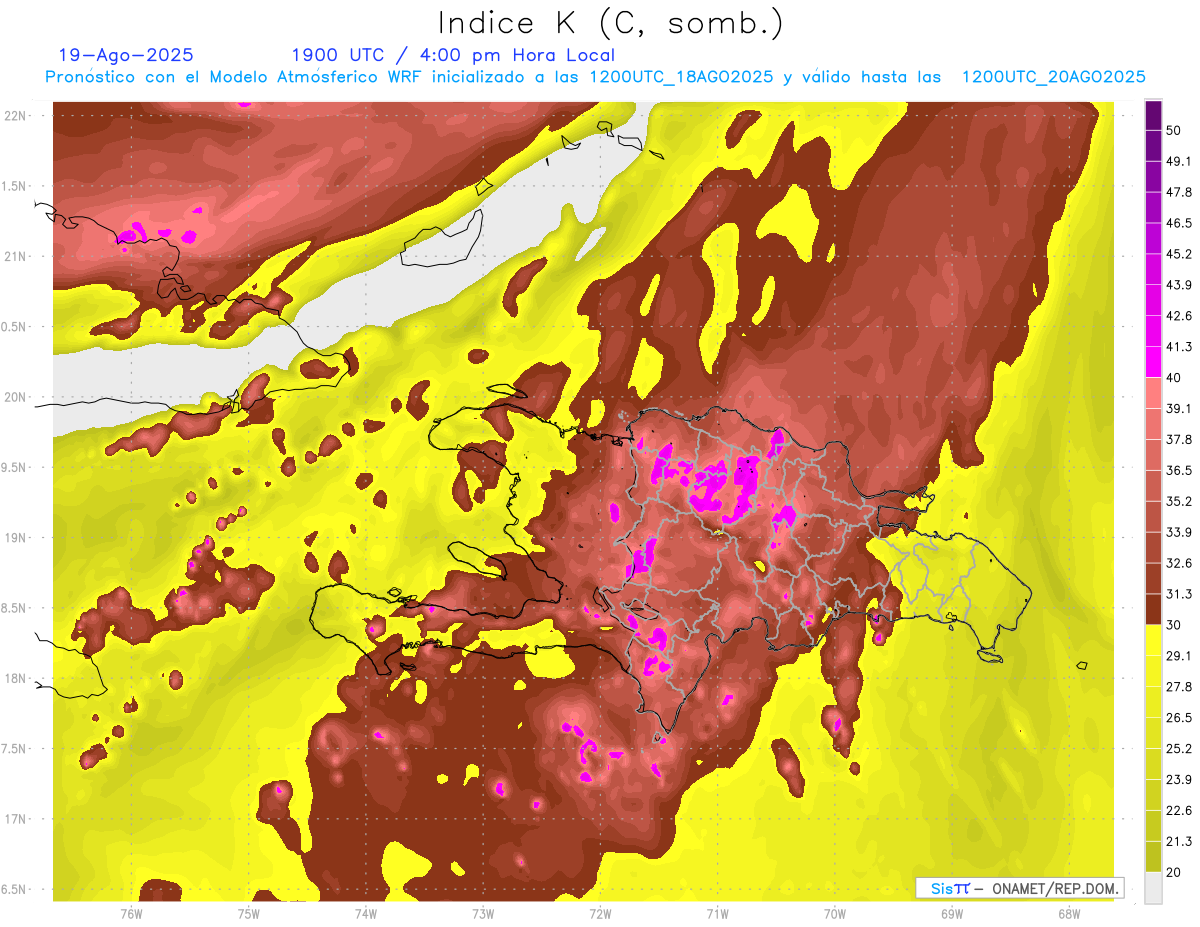Click the '29.1' color scale label

1179,656
